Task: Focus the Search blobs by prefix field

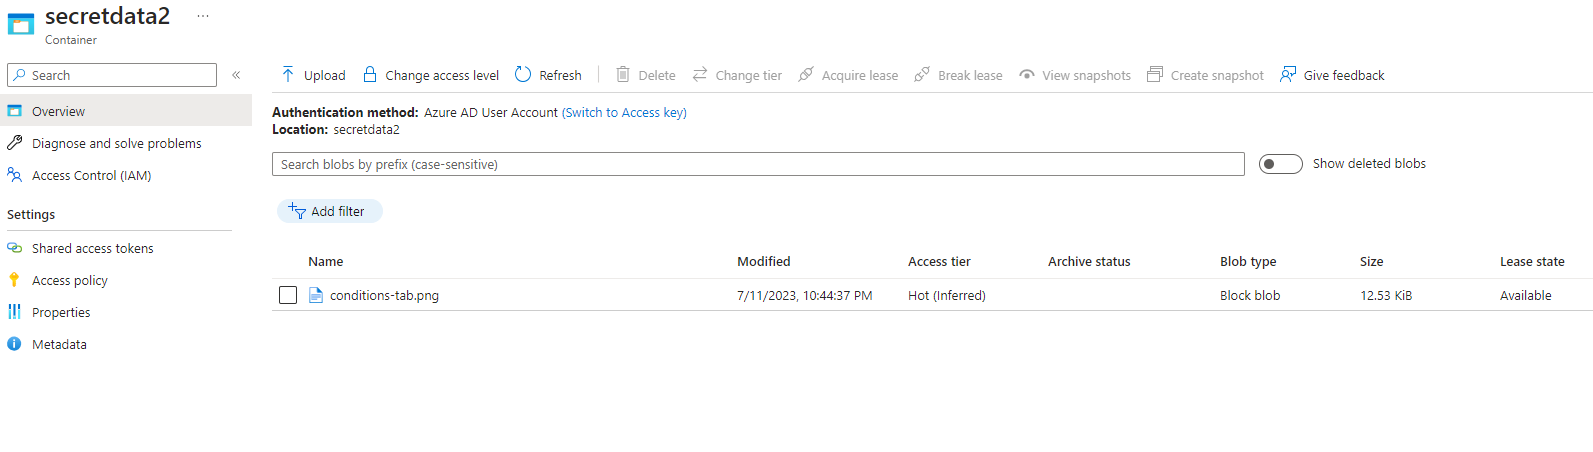Action: (x=758, y=164)
